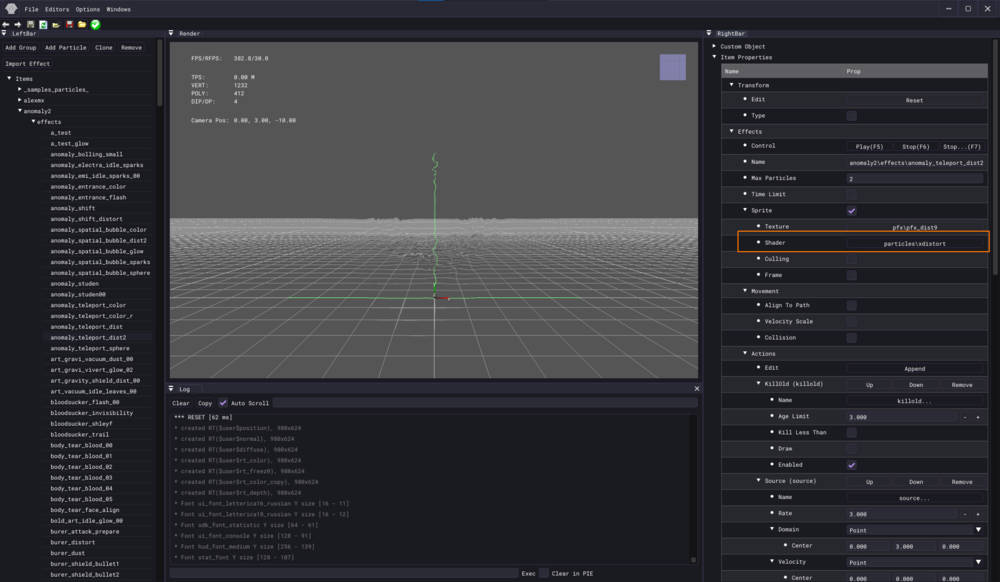The image size is (1000, 582).
Task: Expand the Custom Object section
Action: click(x=714, y=46)
